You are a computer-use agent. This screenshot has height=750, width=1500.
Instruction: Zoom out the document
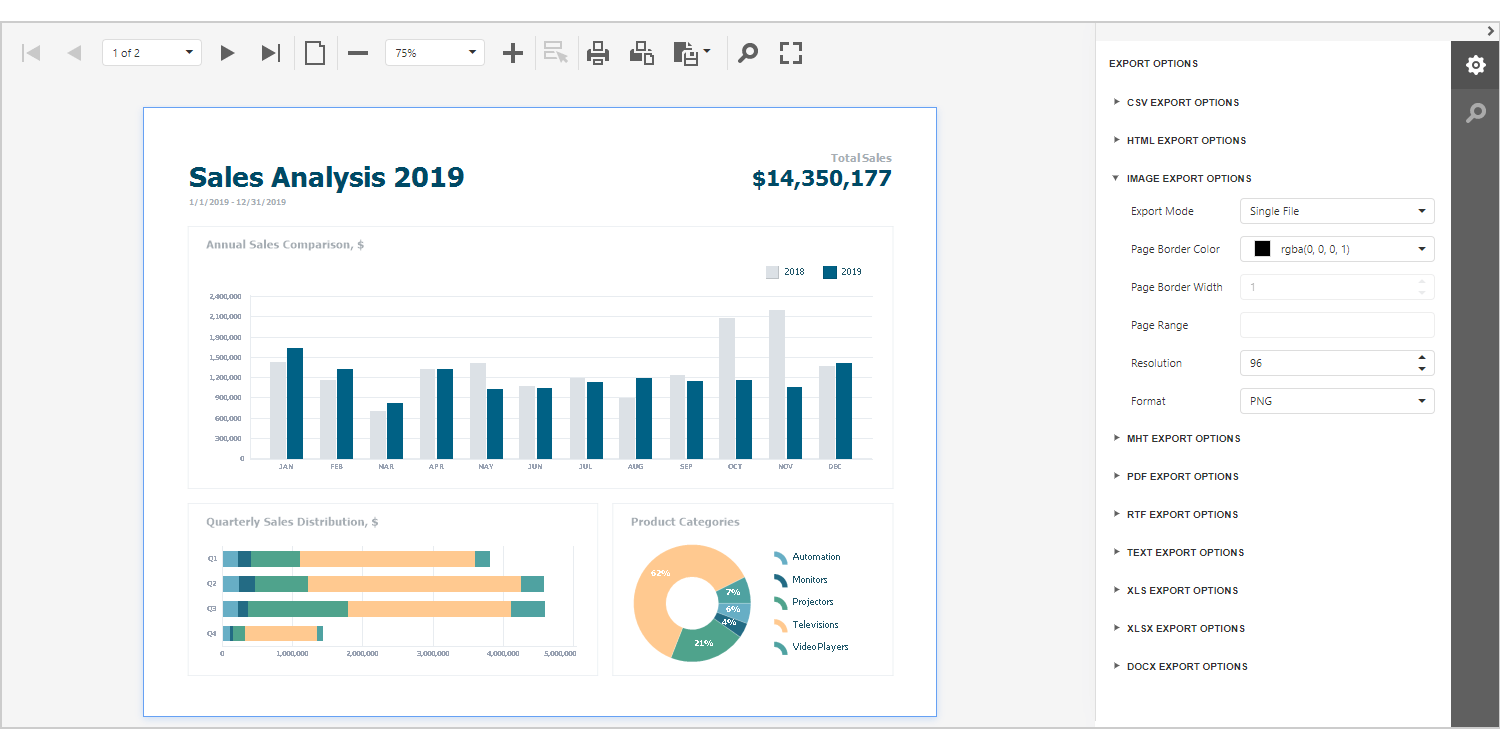tap(357, 52)
